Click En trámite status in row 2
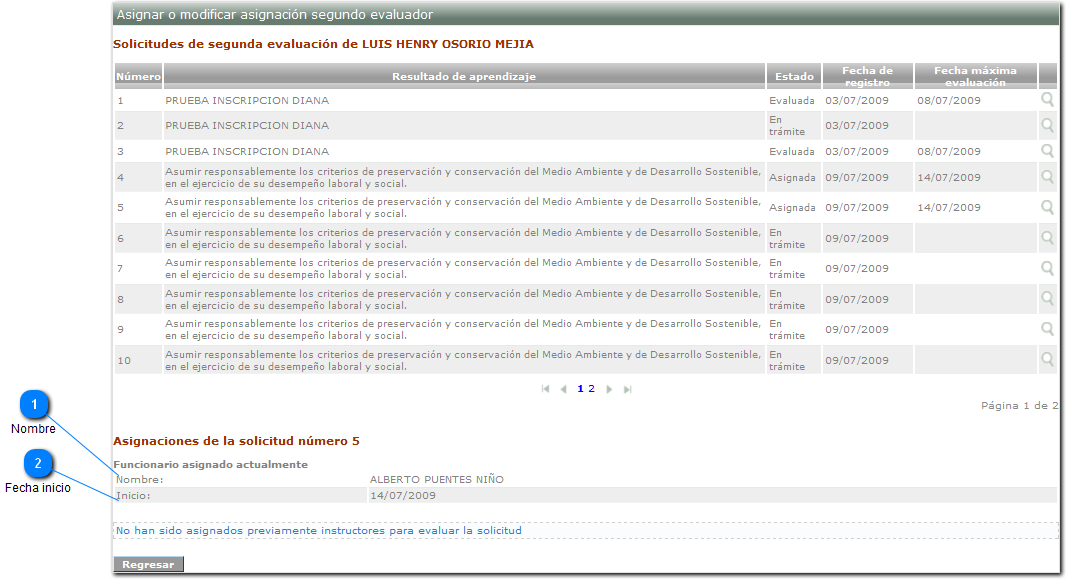Viewport: 1073px width, 586px height. tap(787, 125)
